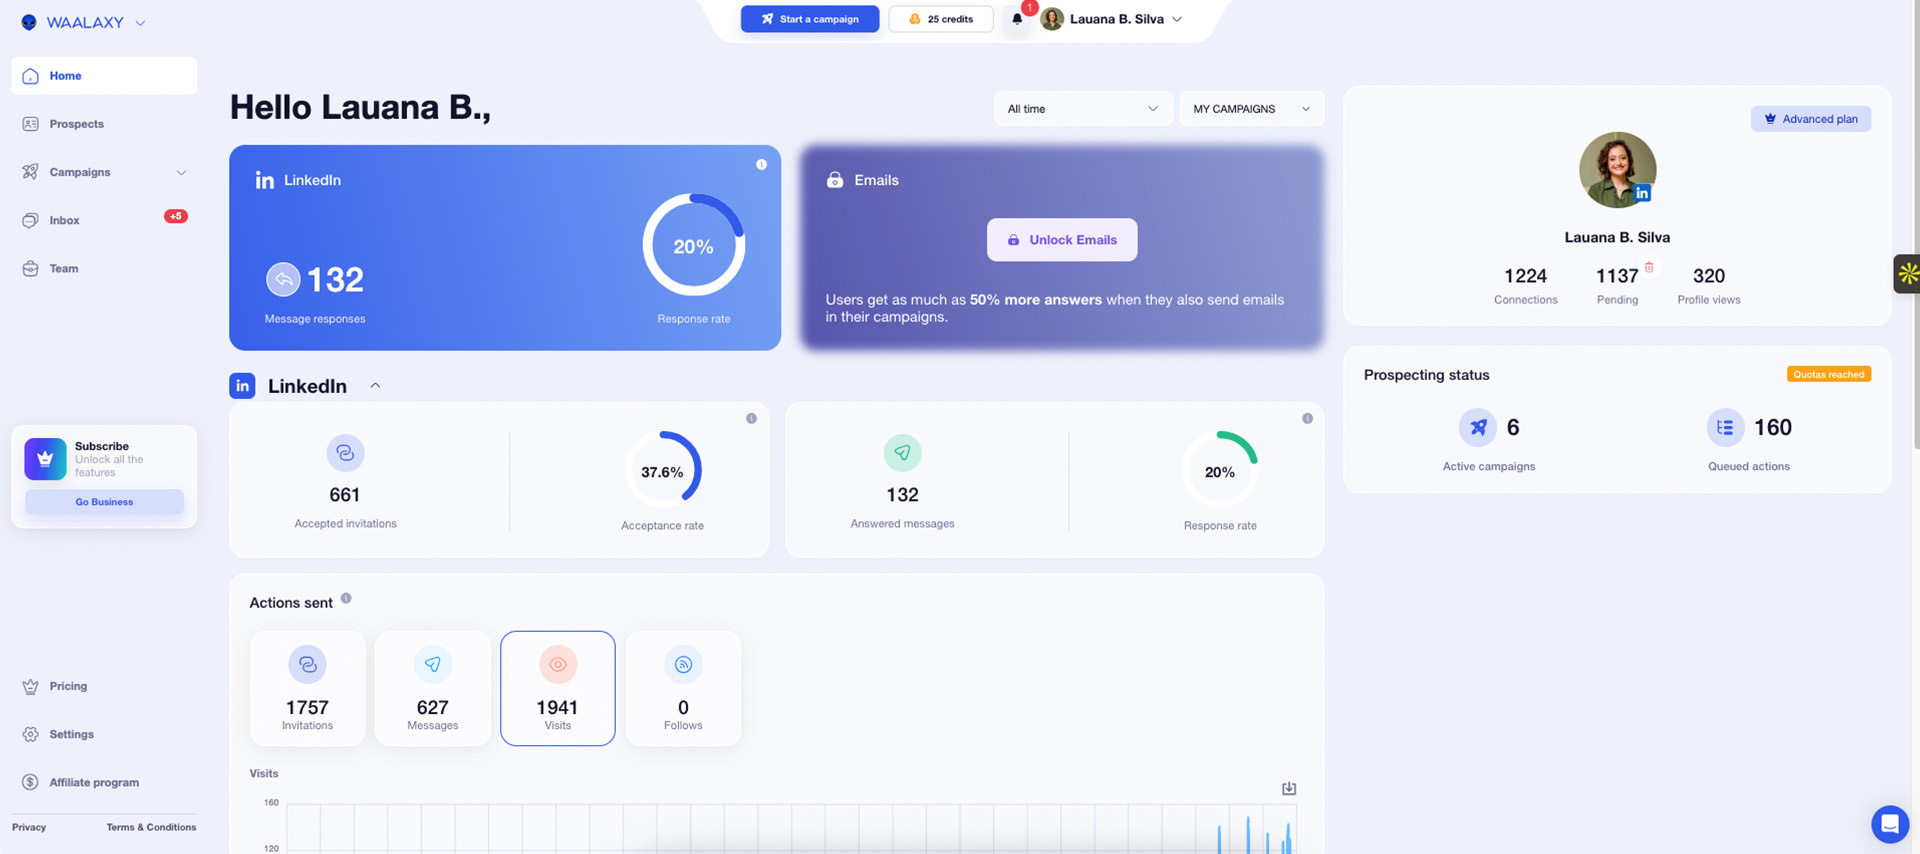Expand the Campaigns submenu chevron
This screenshot has height=854, width=1920.
click(181, 173)
